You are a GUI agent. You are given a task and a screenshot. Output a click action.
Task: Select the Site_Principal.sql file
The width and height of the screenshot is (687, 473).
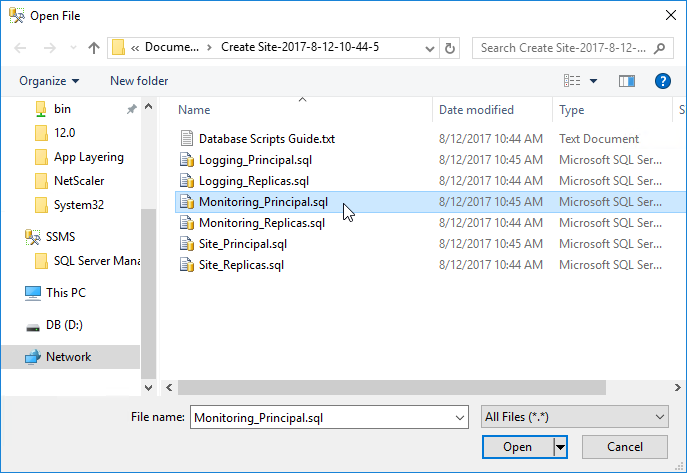tap(243, 244)
